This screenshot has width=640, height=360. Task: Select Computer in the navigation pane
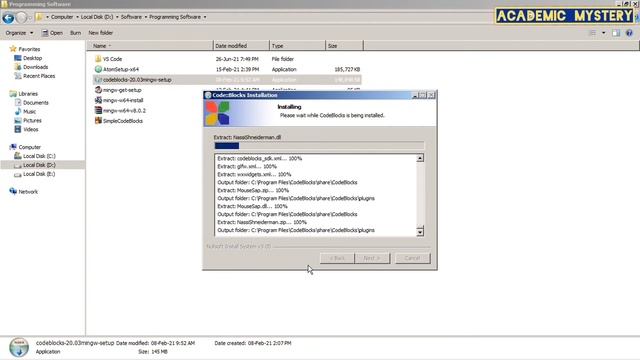[x=29, y=147]
